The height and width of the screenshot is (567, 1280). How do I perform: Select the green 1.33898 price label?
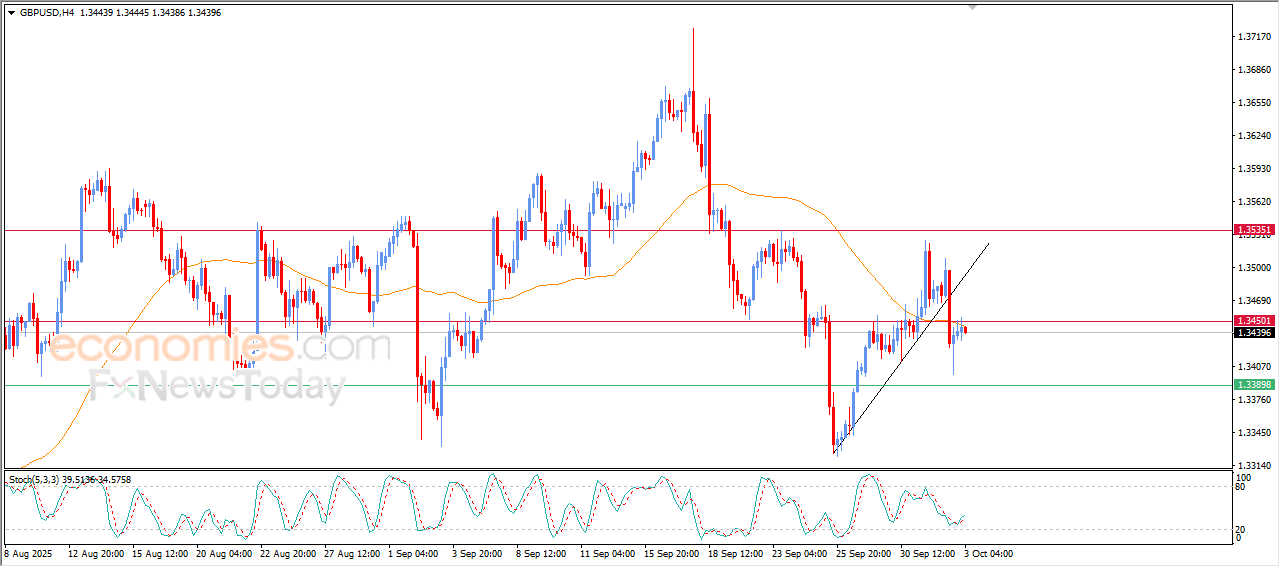pyautogui.click(x=1254, y=385)
